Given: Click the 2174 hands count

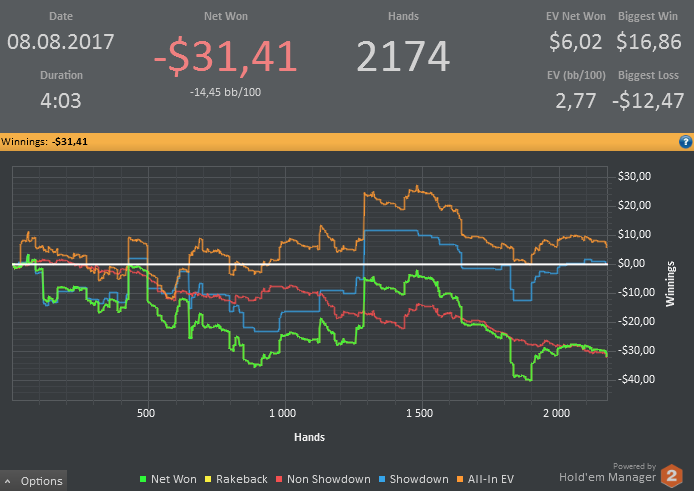Looking at the screenshot, I should coord(403,56).
